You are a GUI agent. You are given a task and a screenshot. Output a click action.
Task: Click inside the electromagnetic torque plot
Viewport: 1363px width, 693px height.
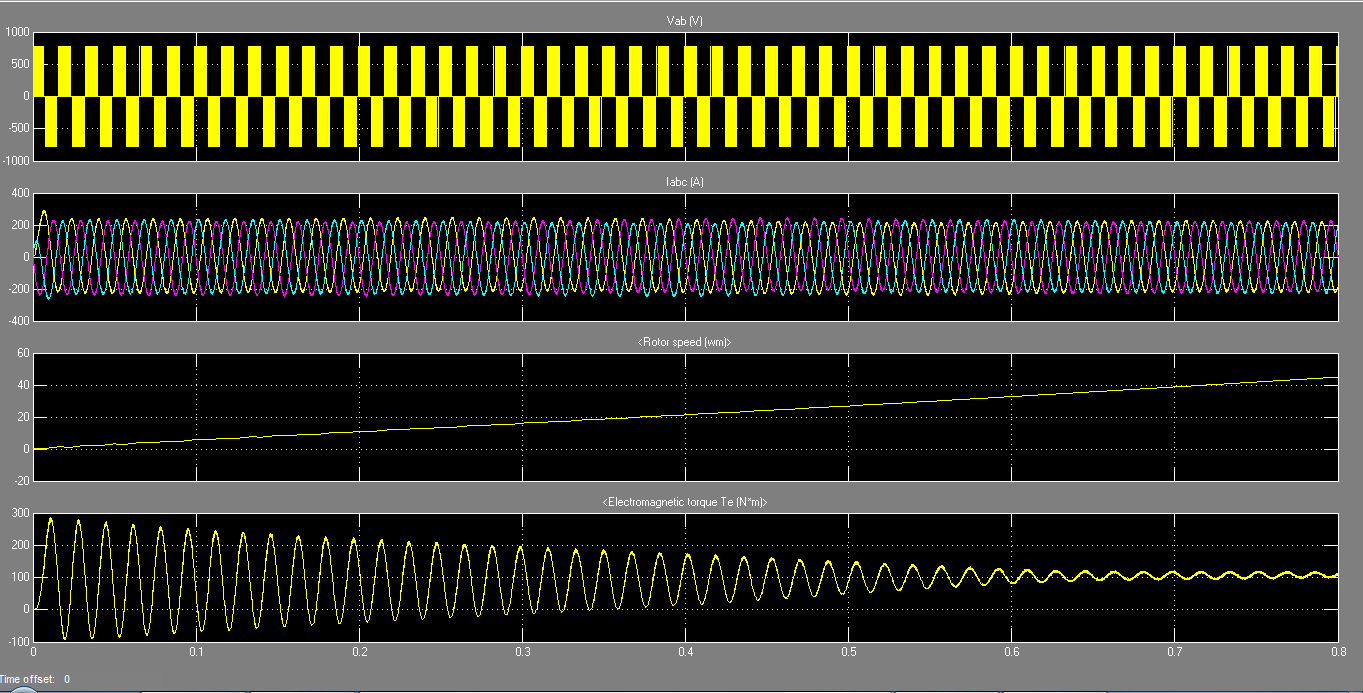tap(685, 577)
